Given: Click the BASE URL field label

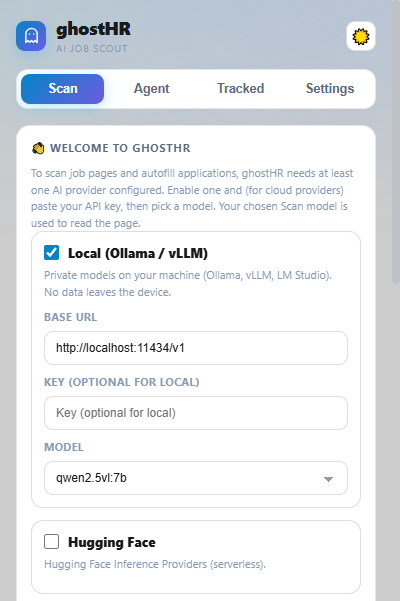Looking at the screenshot, I should [70, 317].
